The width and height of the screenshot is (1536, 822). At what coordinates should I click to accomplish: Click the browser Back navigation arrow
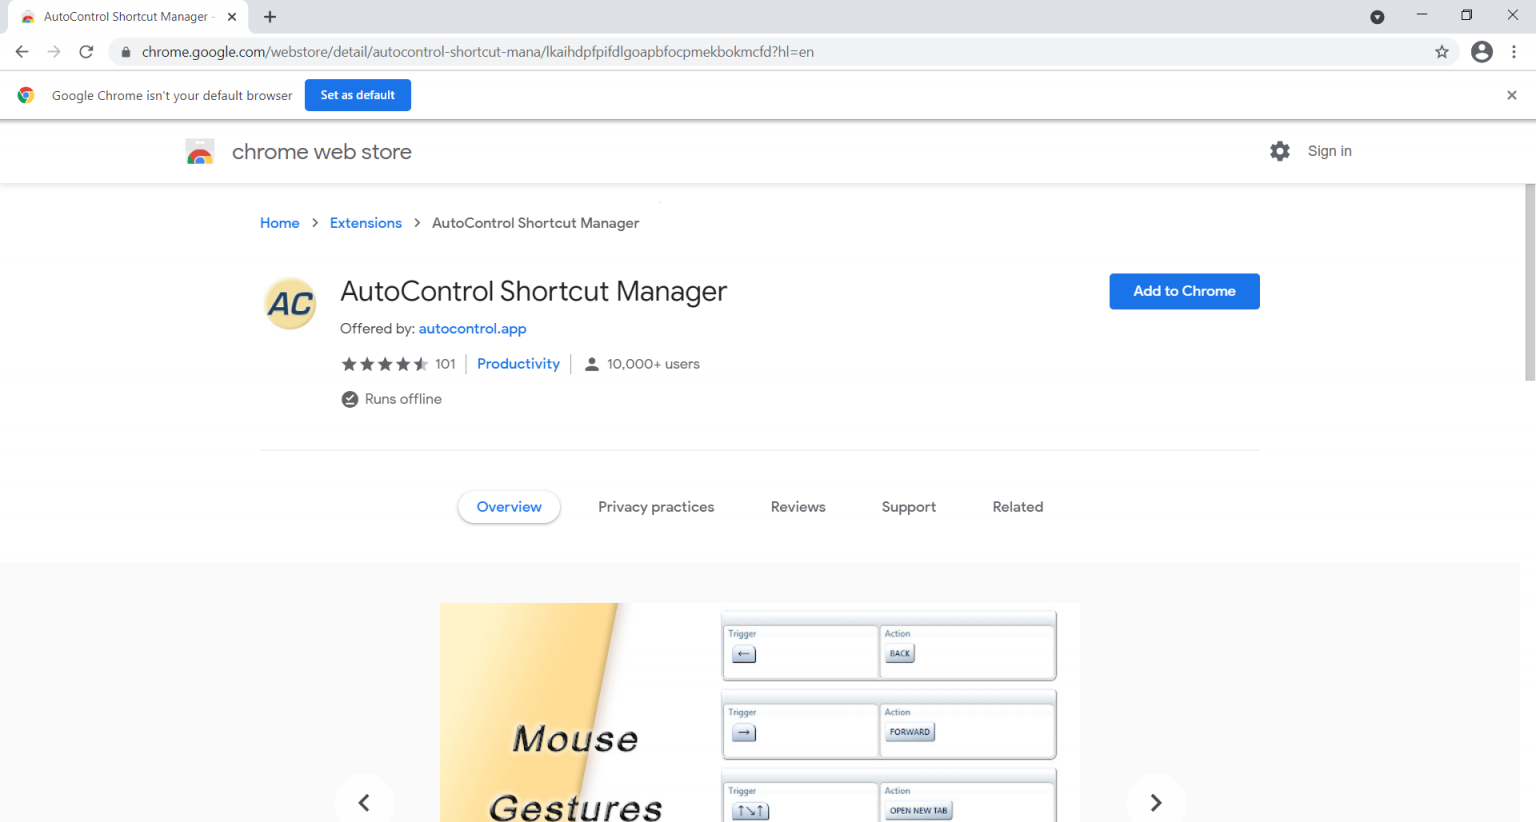[x=22, y=51]
